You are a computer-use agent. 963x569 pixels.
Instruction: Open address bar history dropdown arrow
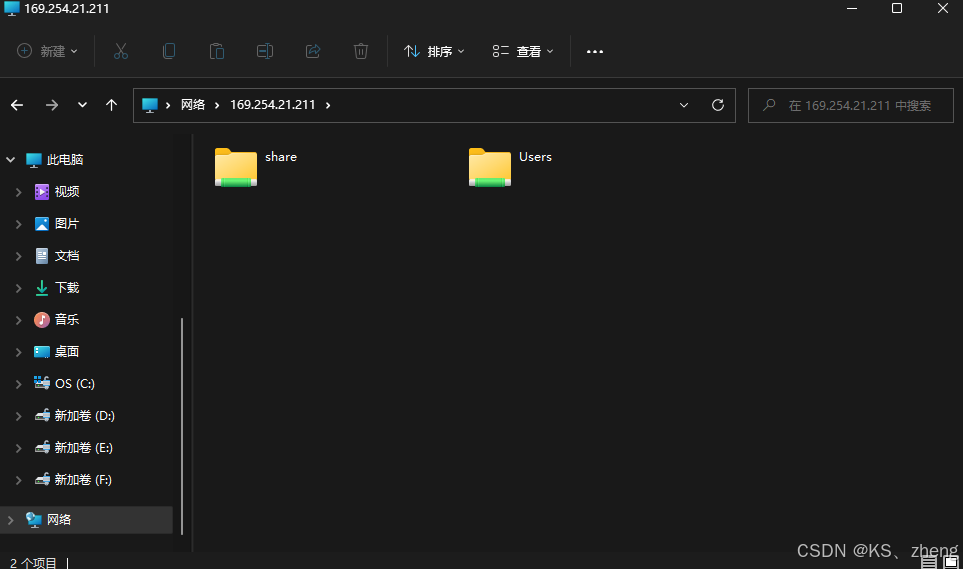click(684, 105)
